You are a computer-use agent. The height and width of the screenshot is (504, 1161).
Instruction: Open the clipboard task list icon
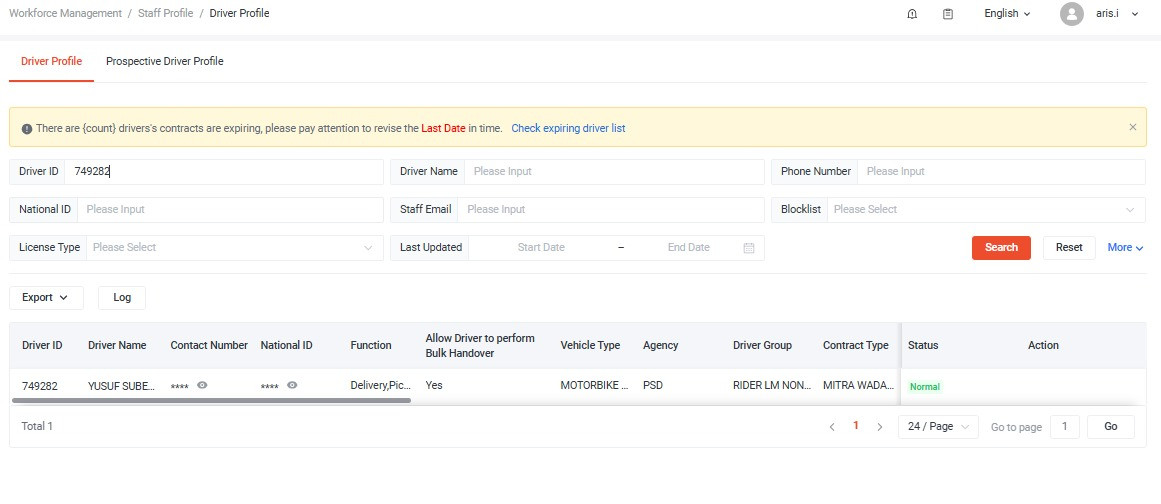(948, 14)
